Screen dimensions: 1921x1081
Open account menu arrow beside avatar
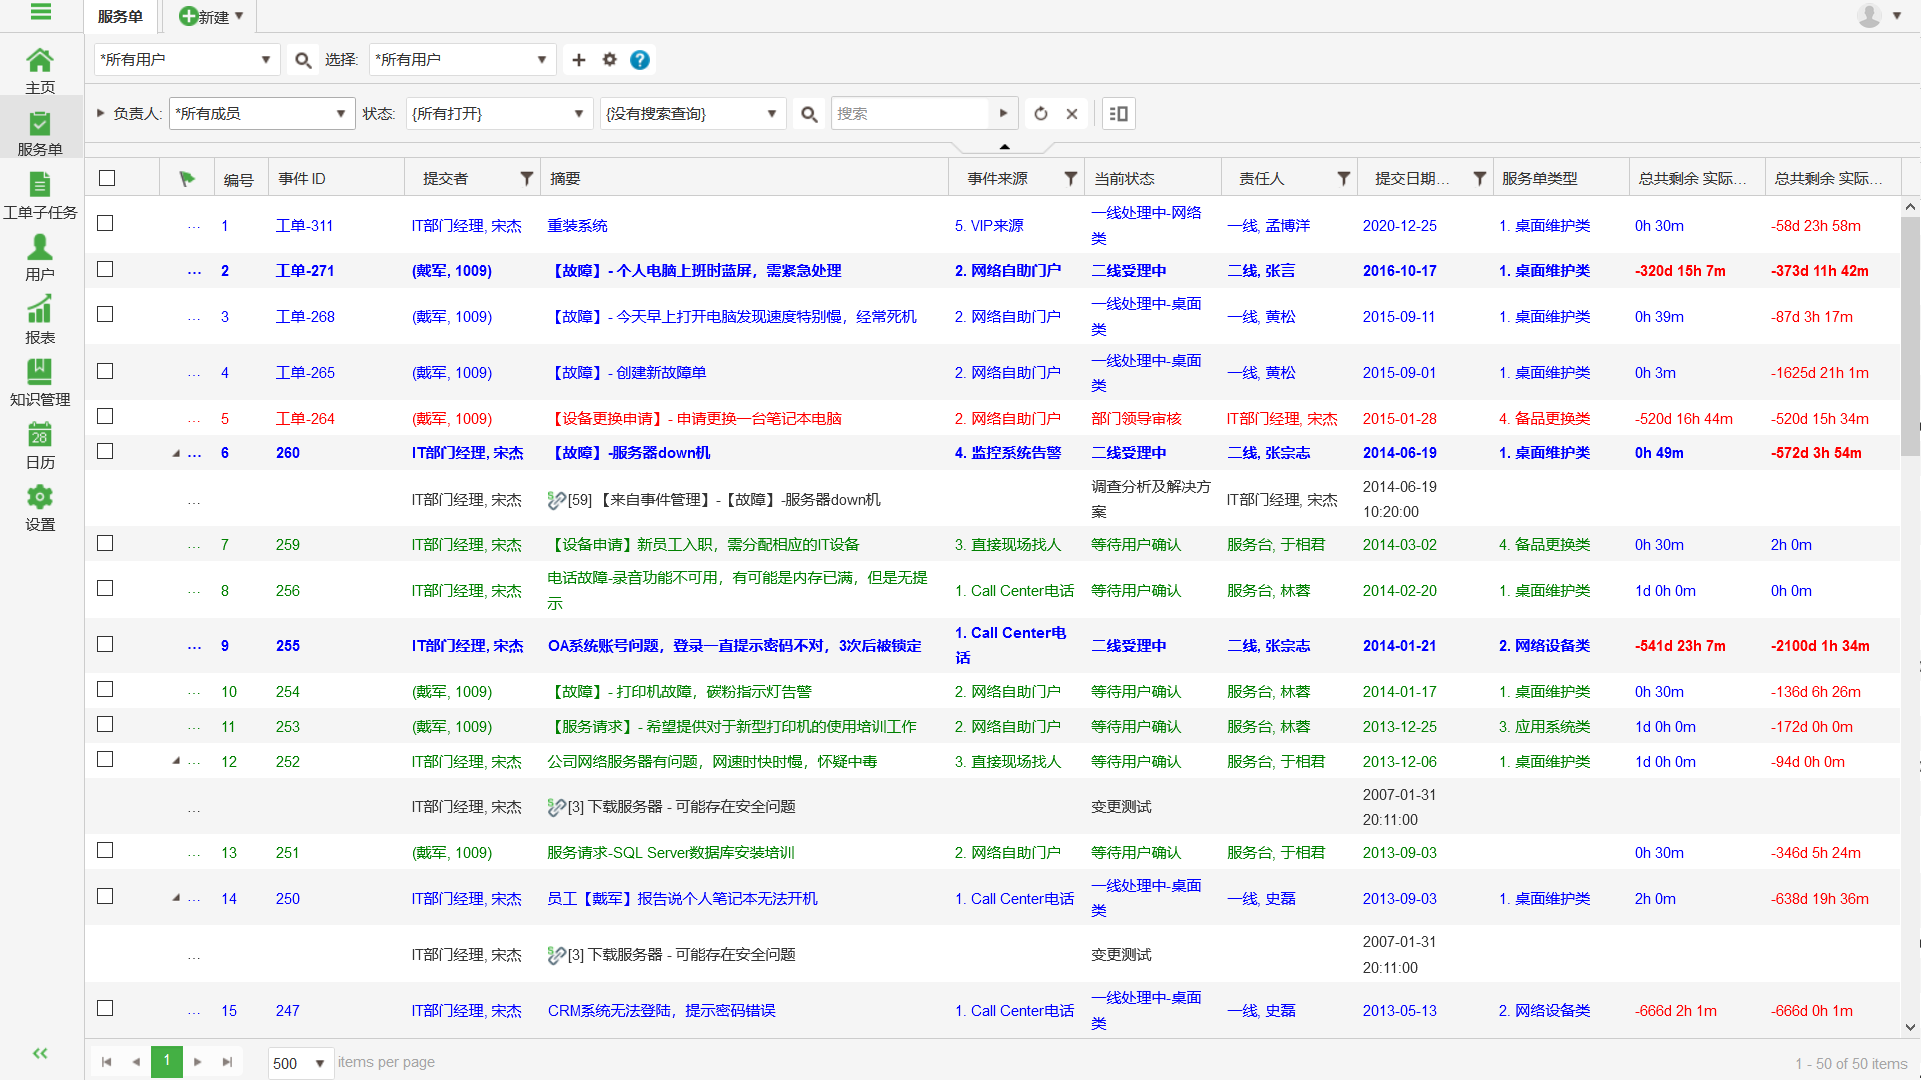(x=1897, y=16)
